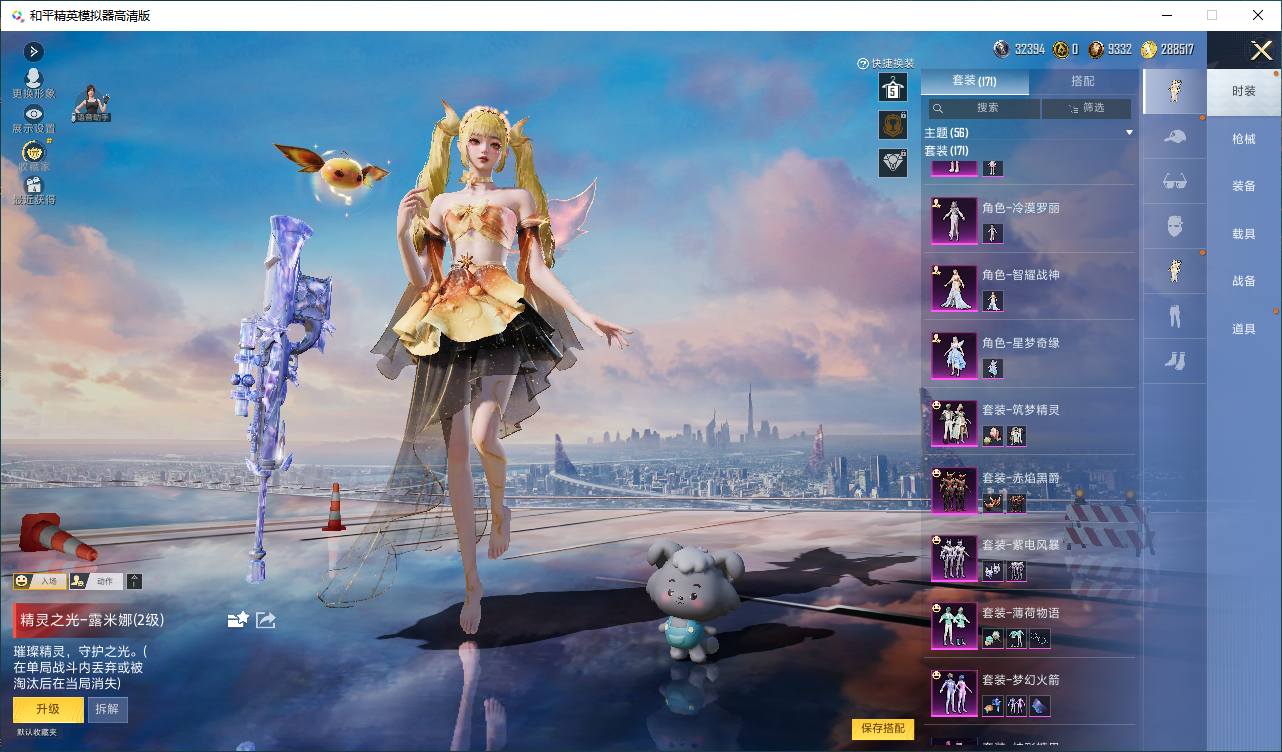Click the 288517 gold coin counter
Viewport: 1282px width, 752px height.
click(x=1168, y=49)
